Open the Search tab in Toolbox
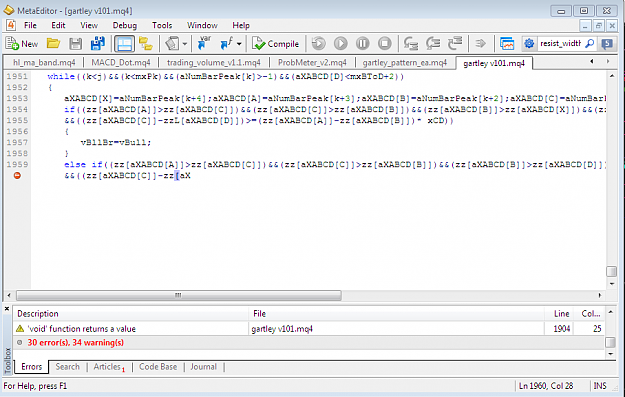 pyautogui.click(x=67, y=367)
